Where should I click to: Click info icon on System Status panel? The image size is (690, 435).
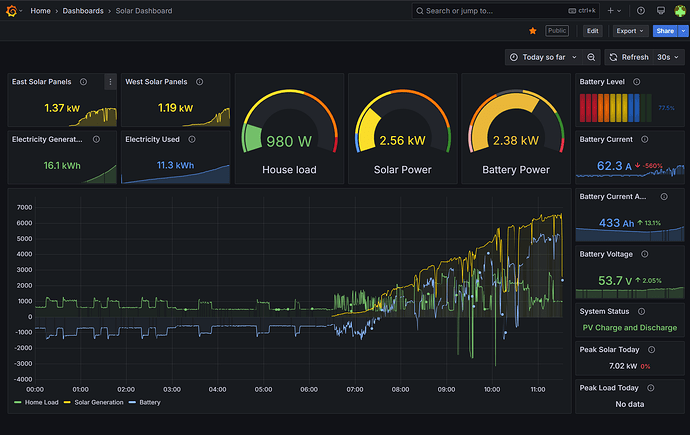[640, 310]
